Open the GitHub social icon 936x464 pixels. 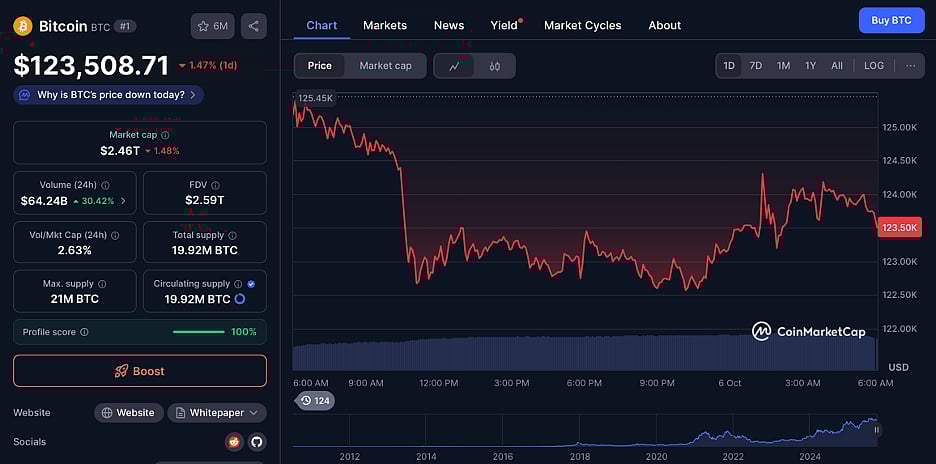pyautogui.click(x=257, y=442)
